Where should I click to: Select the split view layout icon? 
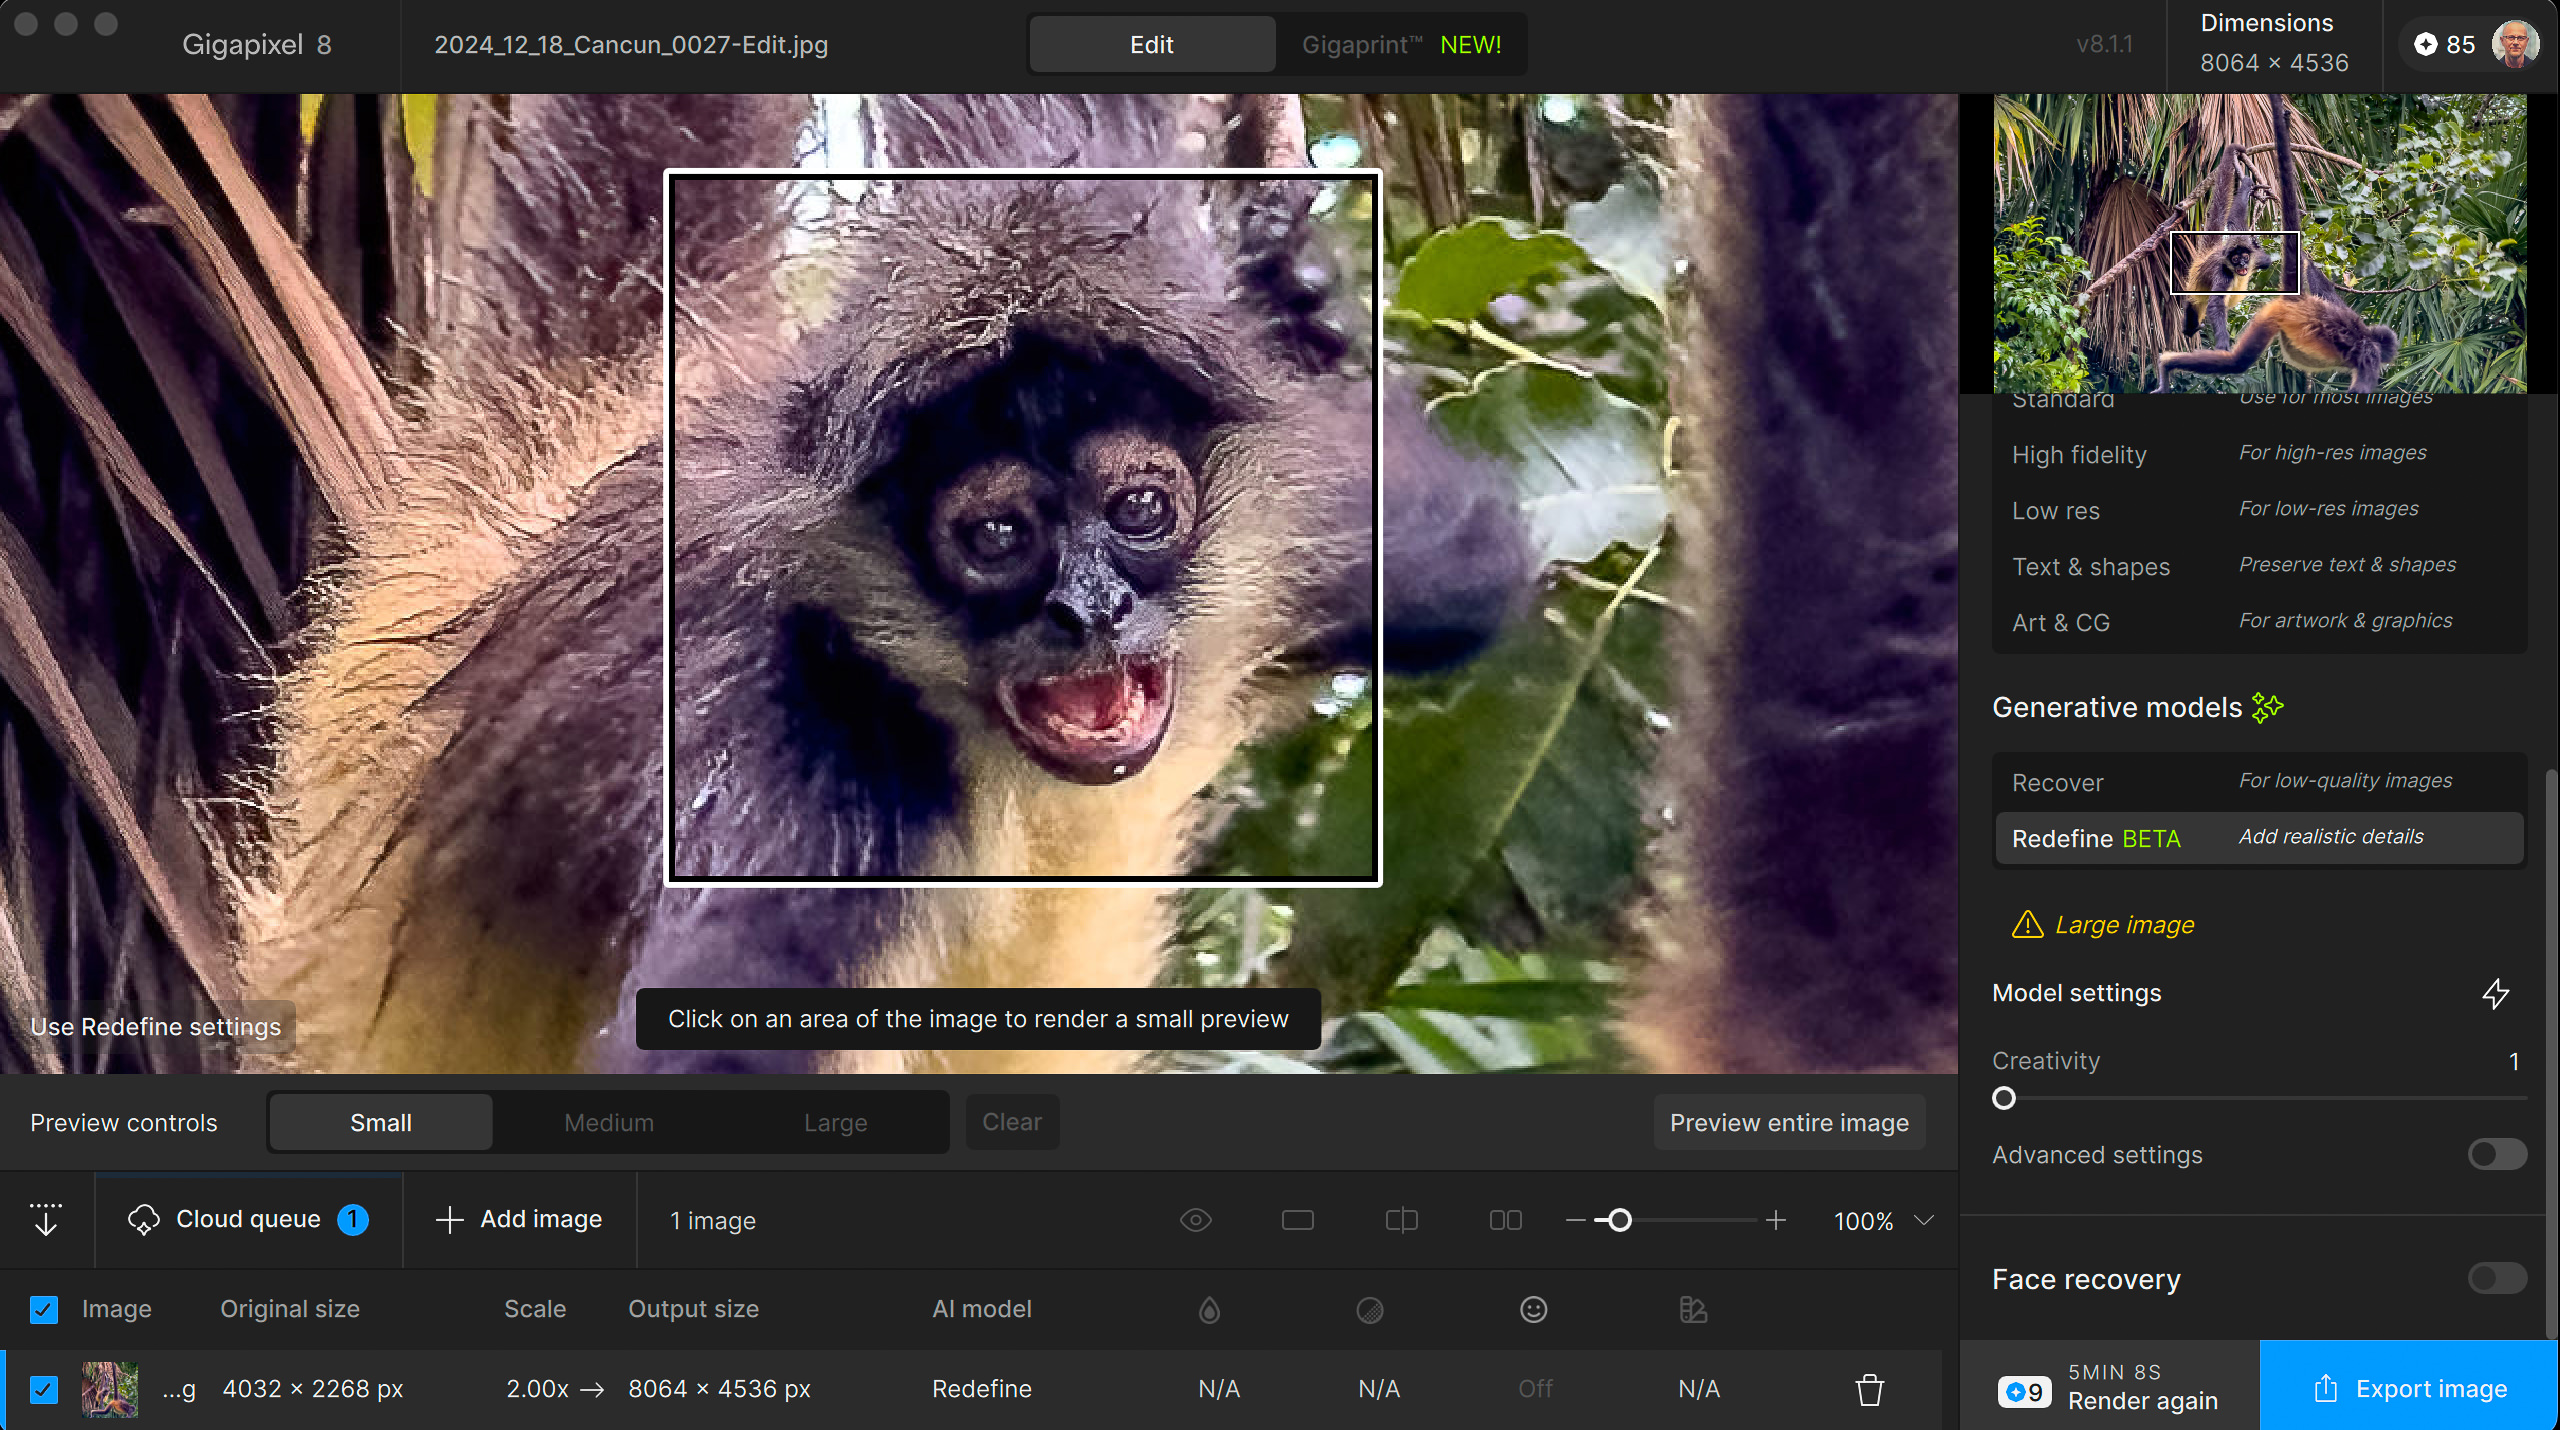(1402, 1220)
